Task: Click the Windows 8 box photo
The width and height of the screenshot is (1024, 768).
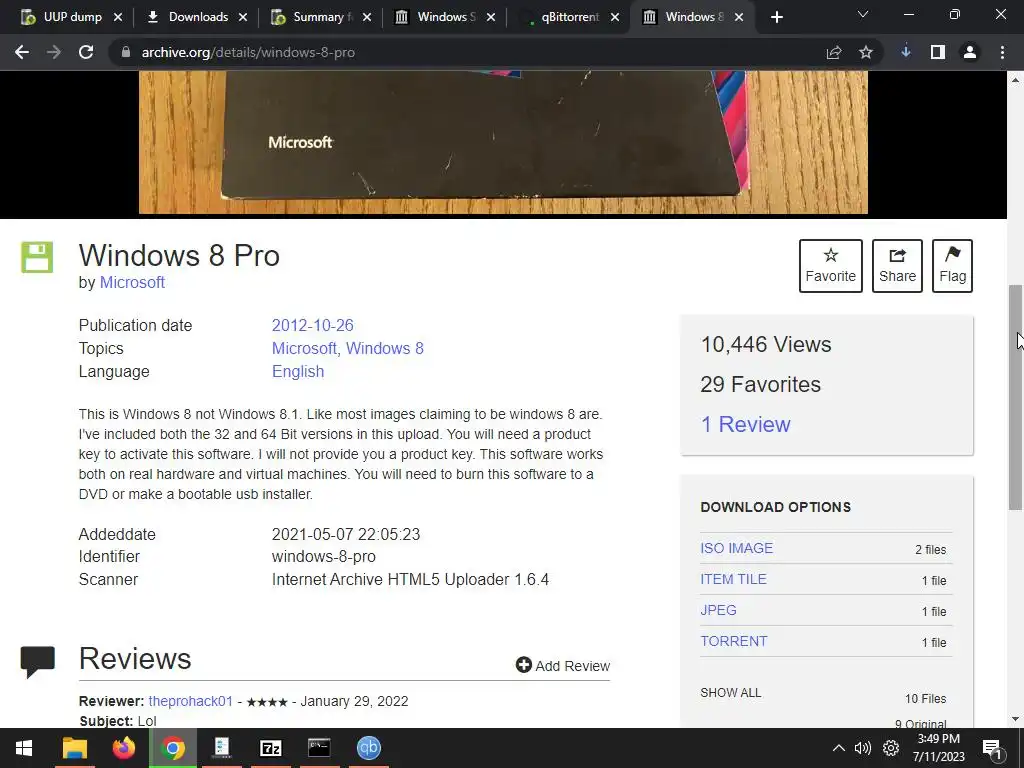Action: [503, 142]
